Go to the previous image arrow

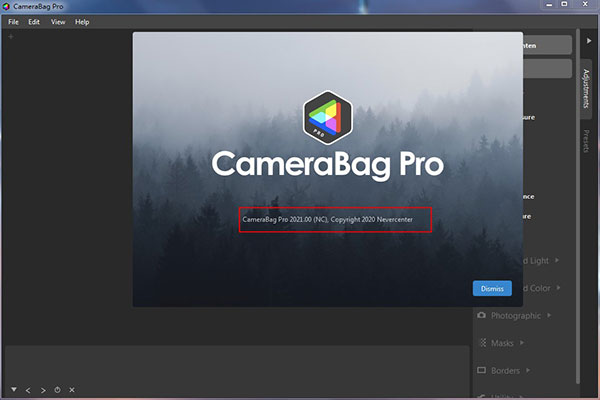28,390
